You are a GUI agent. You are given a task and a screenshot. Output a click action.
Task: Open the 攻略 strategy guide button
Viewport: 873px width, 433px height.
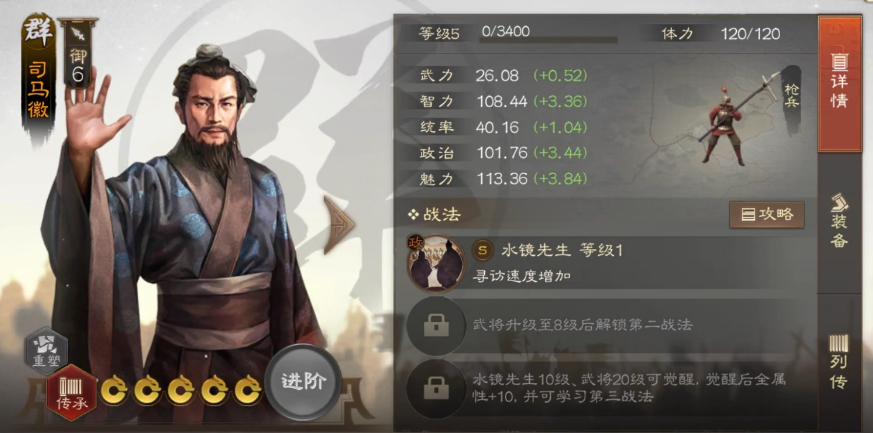[767, 214]
